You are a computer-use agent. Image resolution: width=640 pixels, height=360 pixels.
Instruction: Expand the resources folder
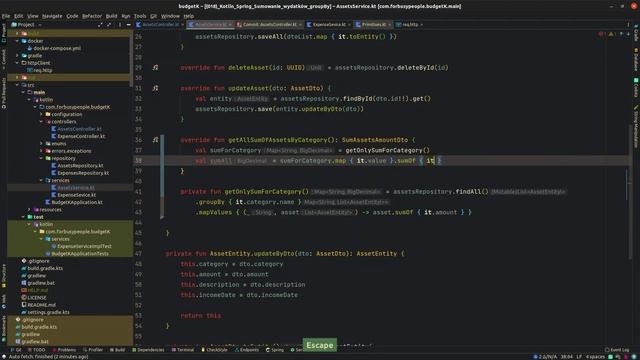pyautogui.click(x=29, y=210)
